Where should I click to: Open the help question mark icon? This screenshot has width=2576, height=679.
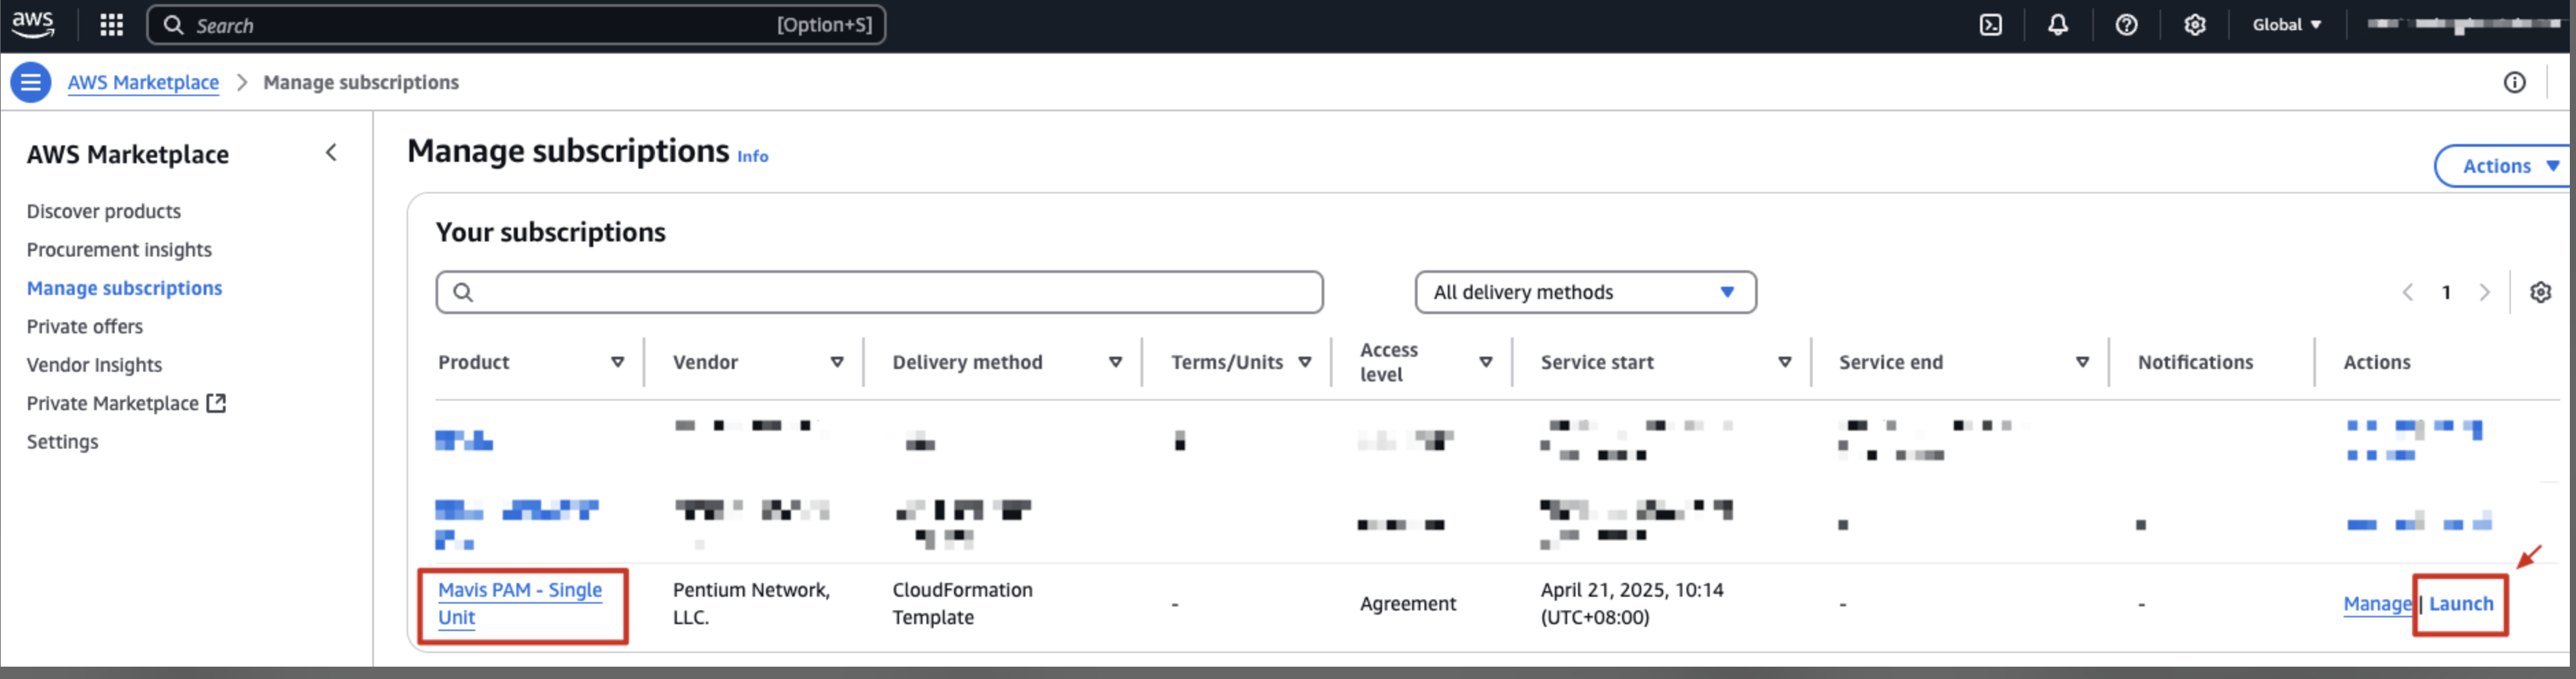click(x=2126, y=25)
